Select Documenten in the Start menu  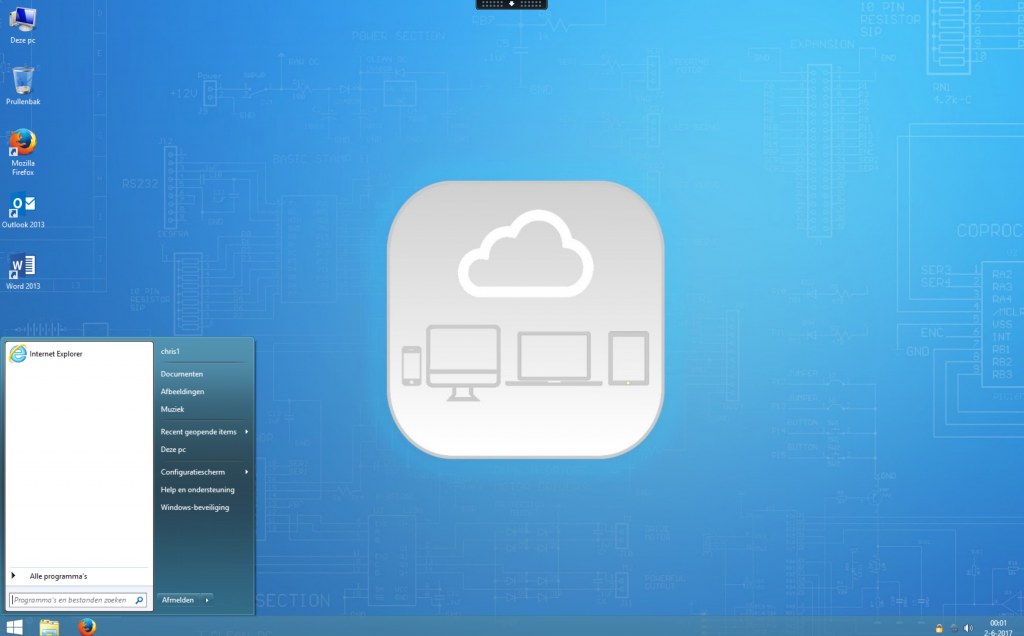click(182, 374)
